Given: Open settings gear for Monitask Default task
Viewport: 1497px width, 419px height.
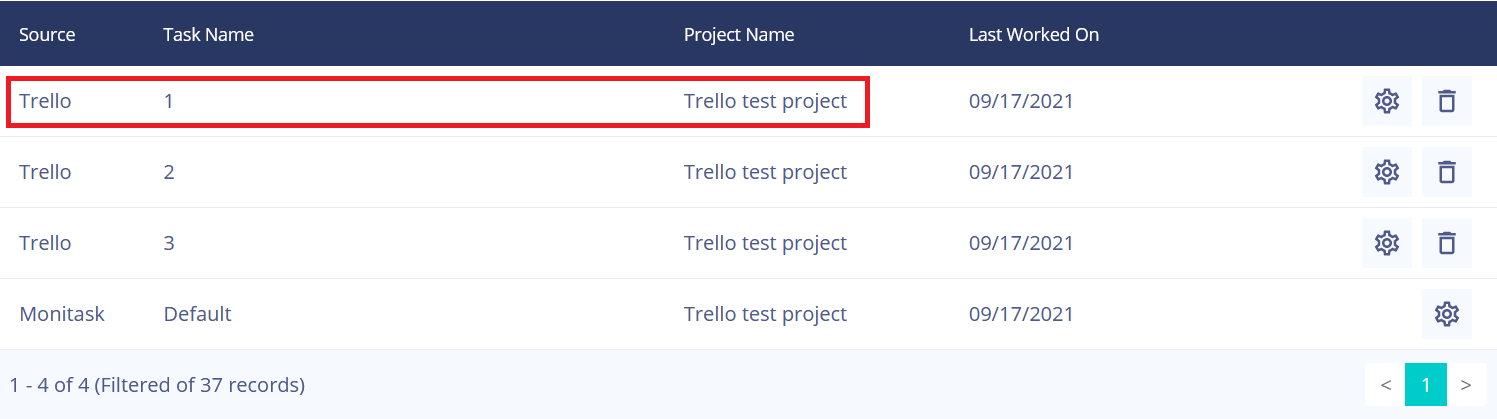Looking at the screenshot, I should point(1446,314).
